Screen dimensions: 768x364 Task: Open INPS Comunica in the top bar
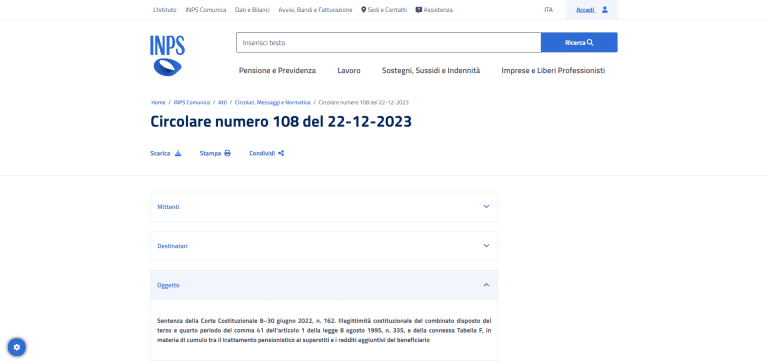click(x=206, y=10)
